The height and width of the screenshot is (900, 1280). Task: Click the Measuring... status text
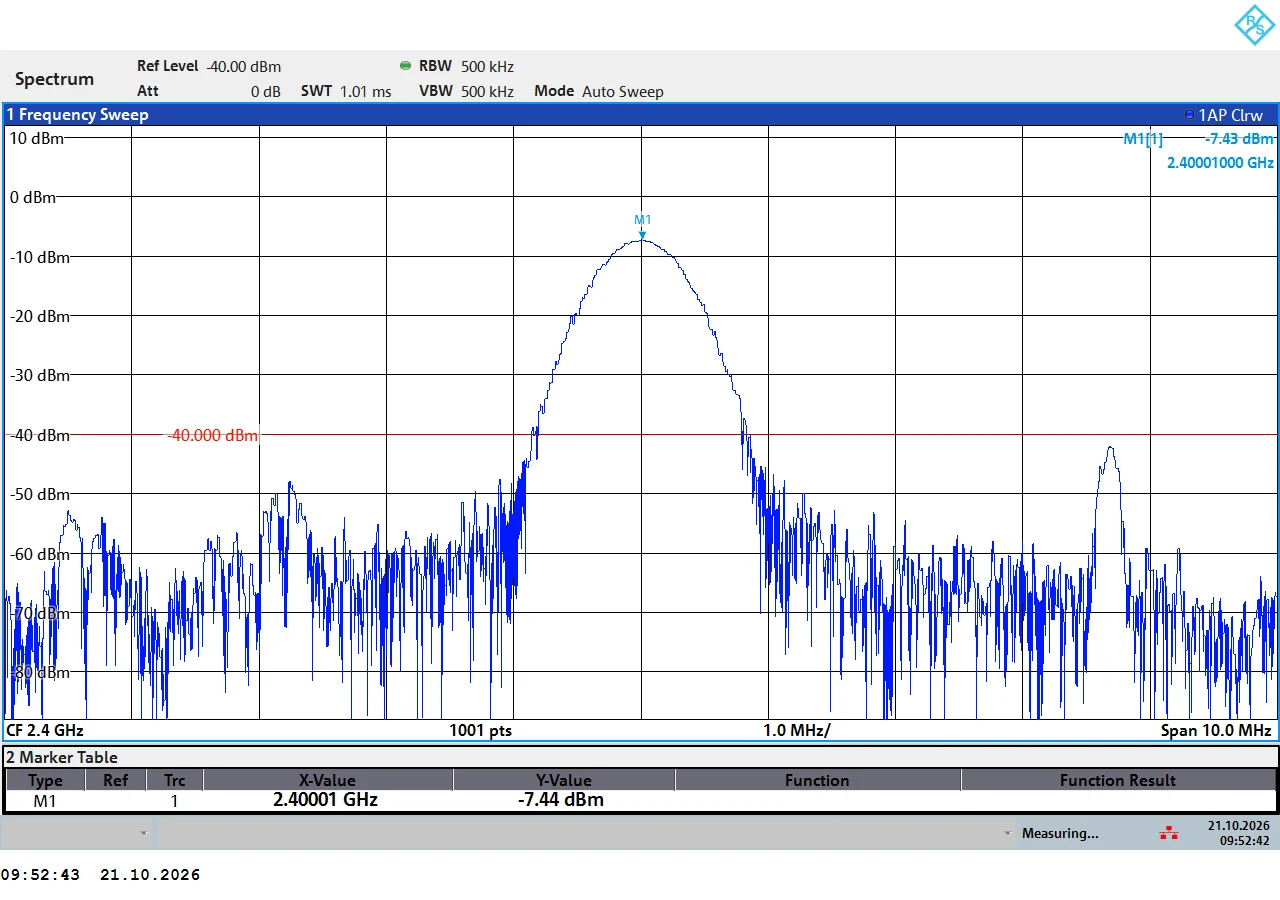point(1060,833)
